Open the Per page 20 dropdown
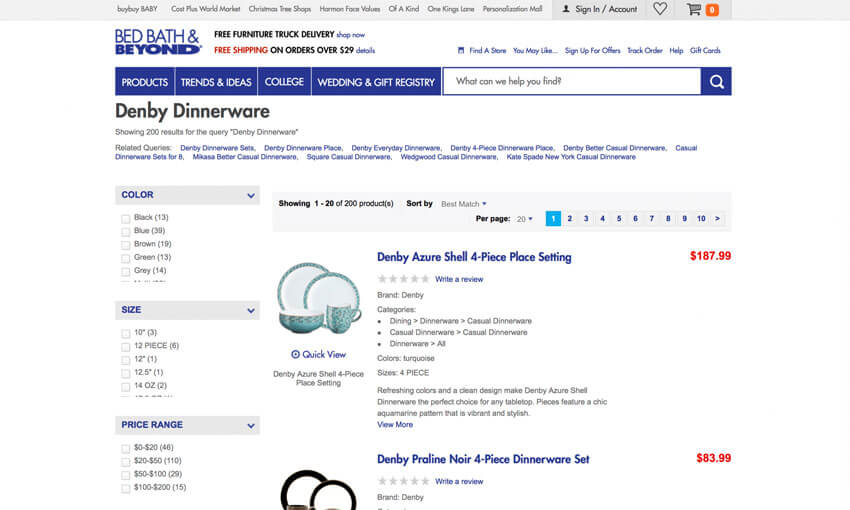850x510 pixels. 524,219
